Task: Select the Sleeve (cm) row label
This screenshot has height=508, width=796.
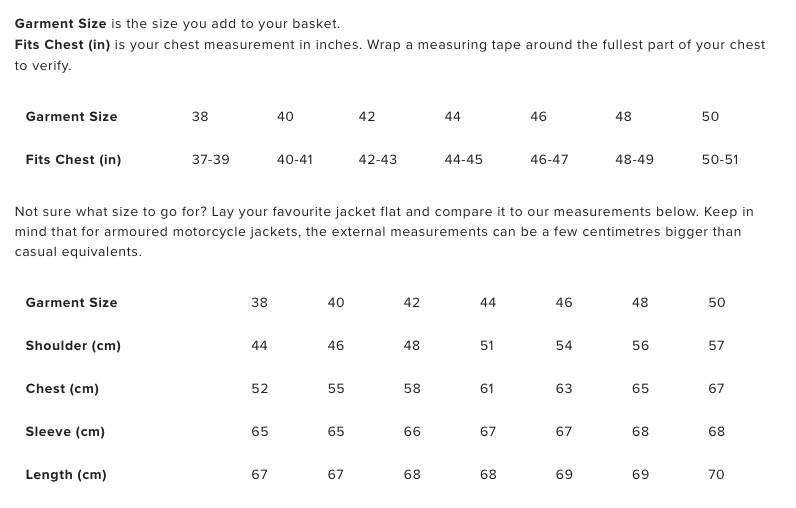Action: (65, 432)
